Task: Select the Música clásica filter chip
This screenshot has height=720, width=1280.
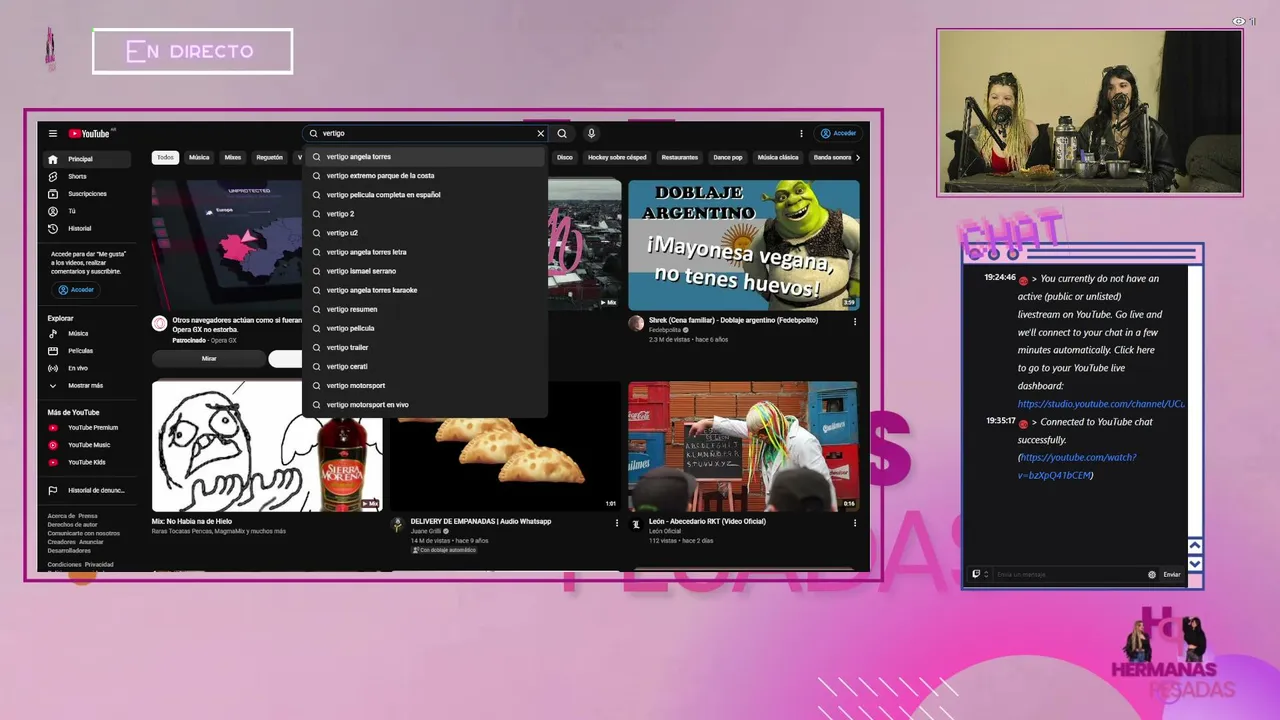Action: [778, 157]
